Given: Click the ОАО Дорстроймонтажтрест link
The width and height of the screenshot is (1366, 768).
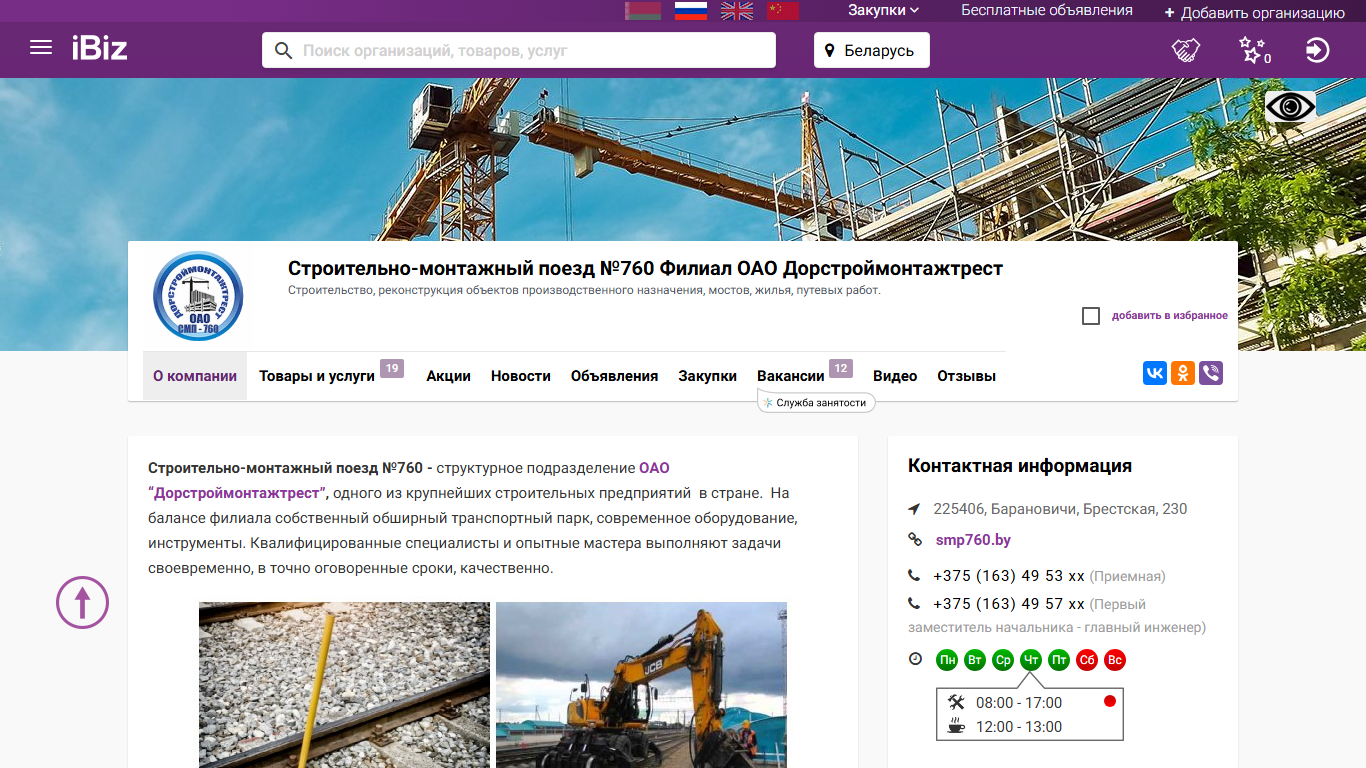Looking at the screenshot, I should point(409,480).
